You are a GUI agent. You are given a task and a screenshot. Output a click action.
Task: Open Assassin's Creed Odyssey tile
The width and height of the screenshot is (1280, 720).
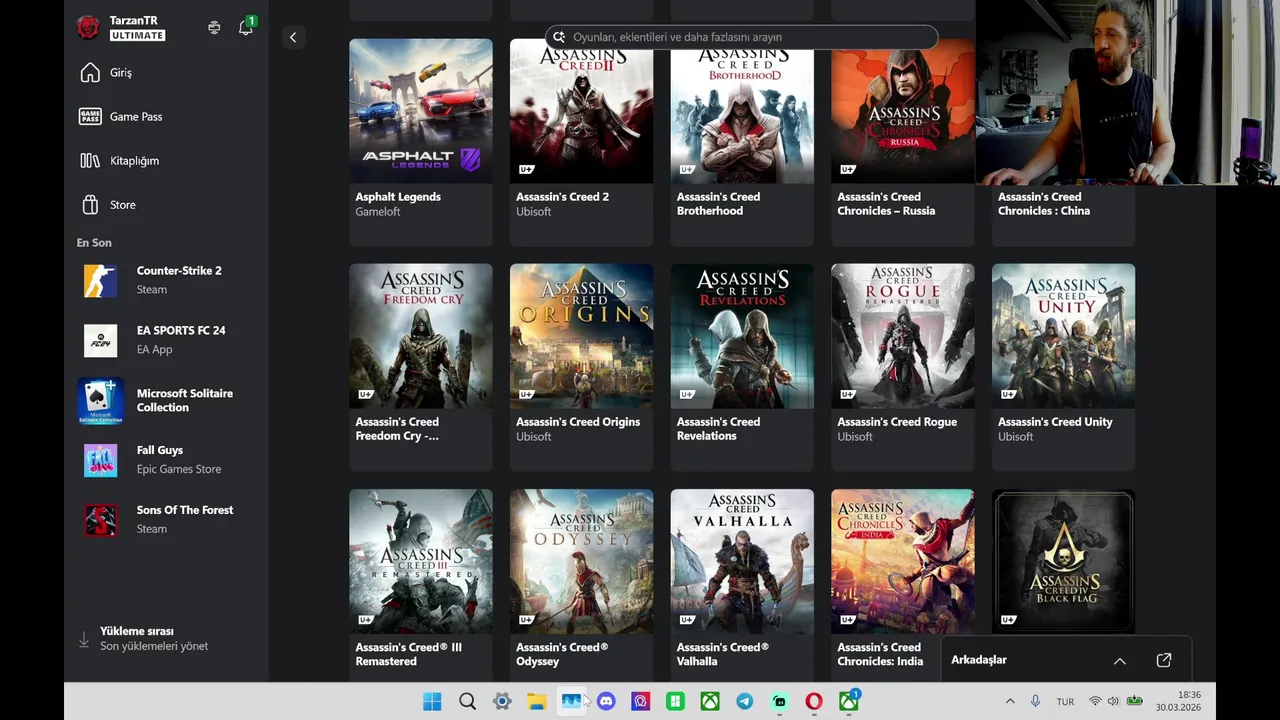click(581, 585)
